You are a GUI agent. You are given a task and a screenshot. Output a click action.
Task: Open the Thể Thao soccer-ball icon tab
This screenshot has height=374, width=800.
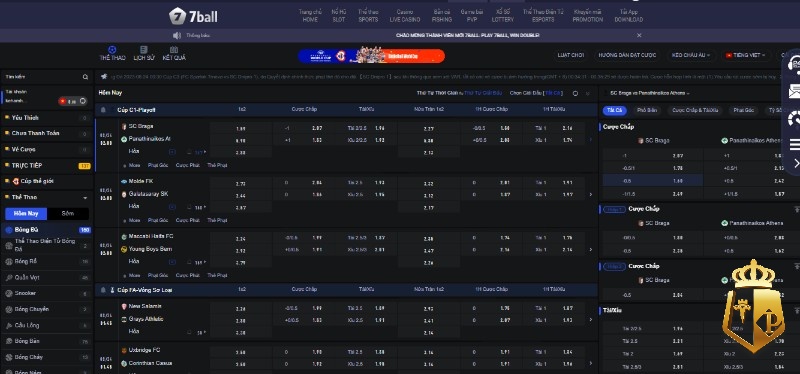pyautogui.click(x=112, y=49)
